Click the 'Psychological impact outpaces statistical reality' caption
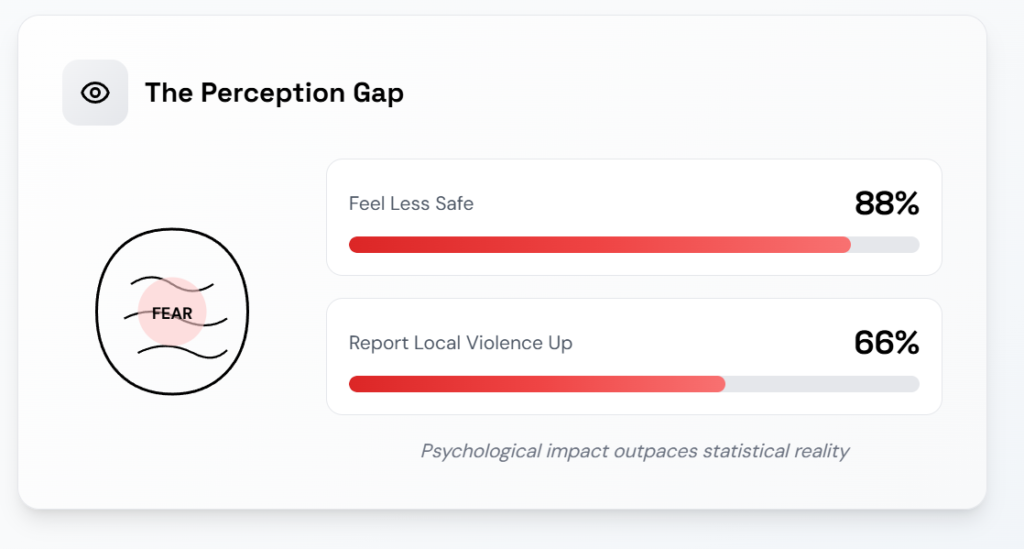Image resolution: width=1024 pixels, height=549 pixels. click(634, 451)
